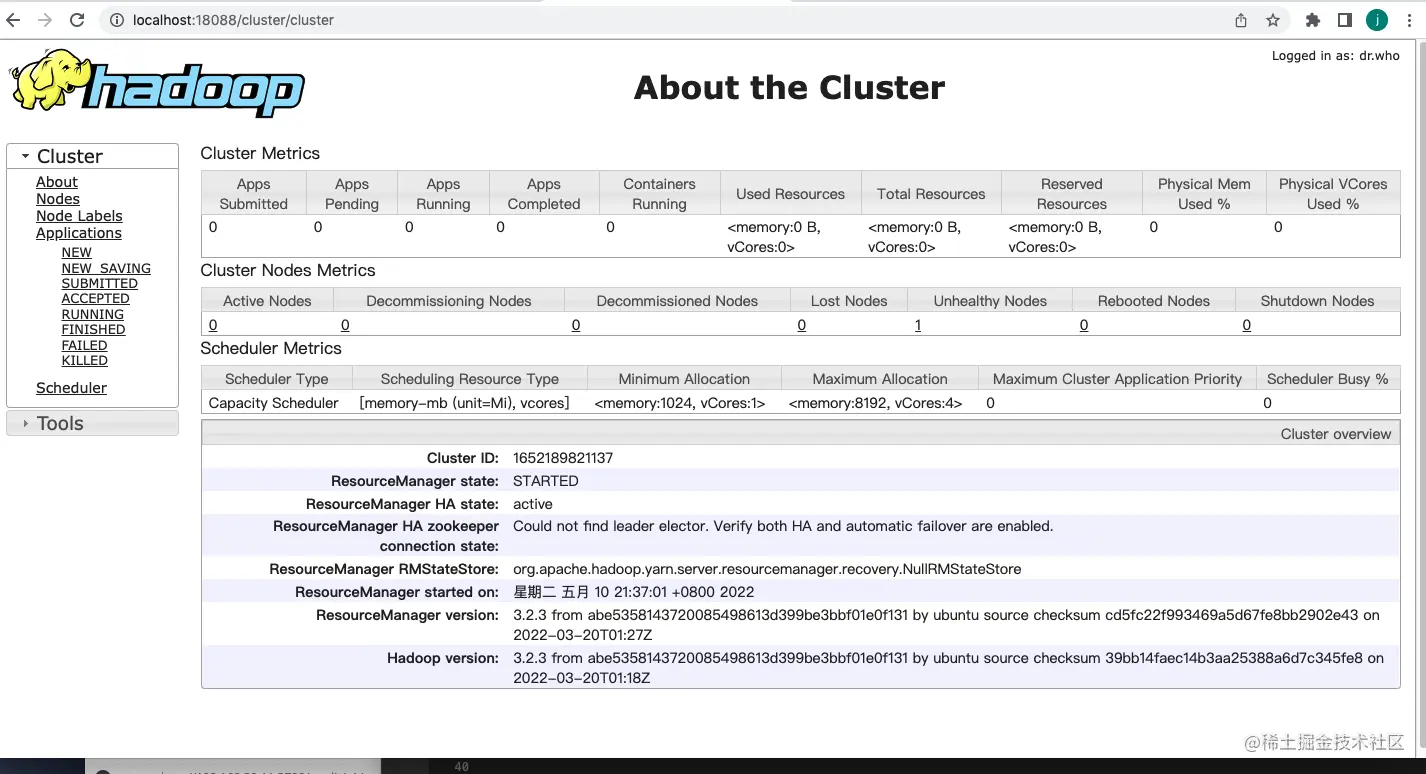Click the ResourceManager state STARTED value
The width and height of the screenshot is (1426, 774).
tap(546, 481)
